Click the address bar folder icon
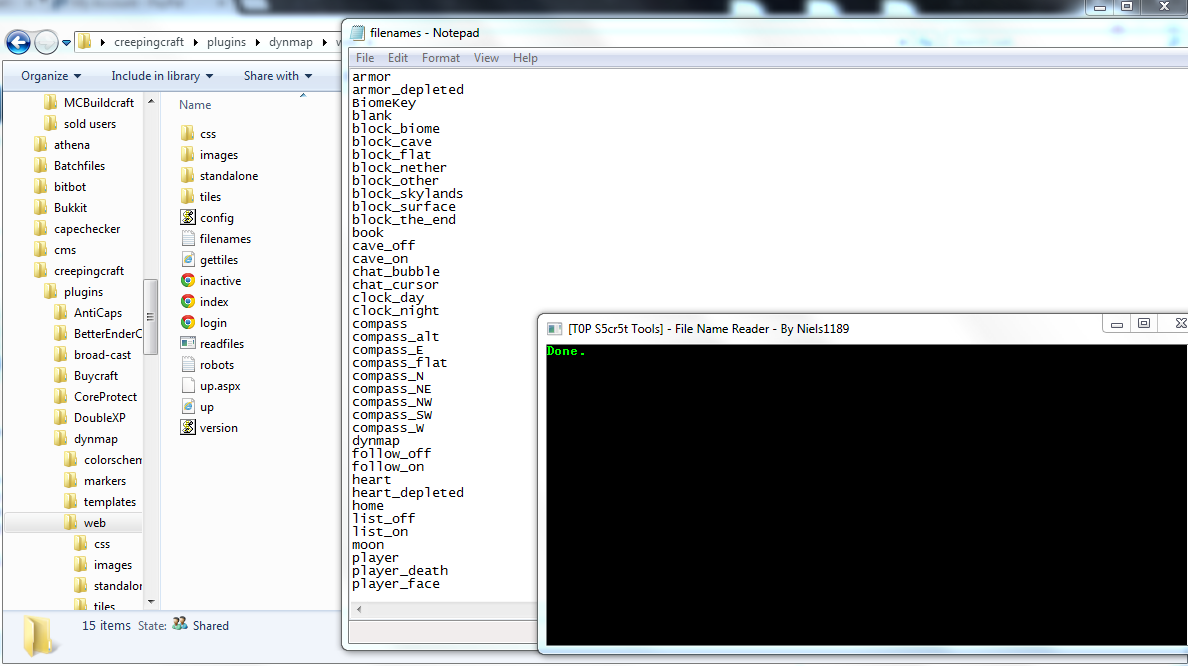This screenshot has width=1188, height=666. point(85,42)
